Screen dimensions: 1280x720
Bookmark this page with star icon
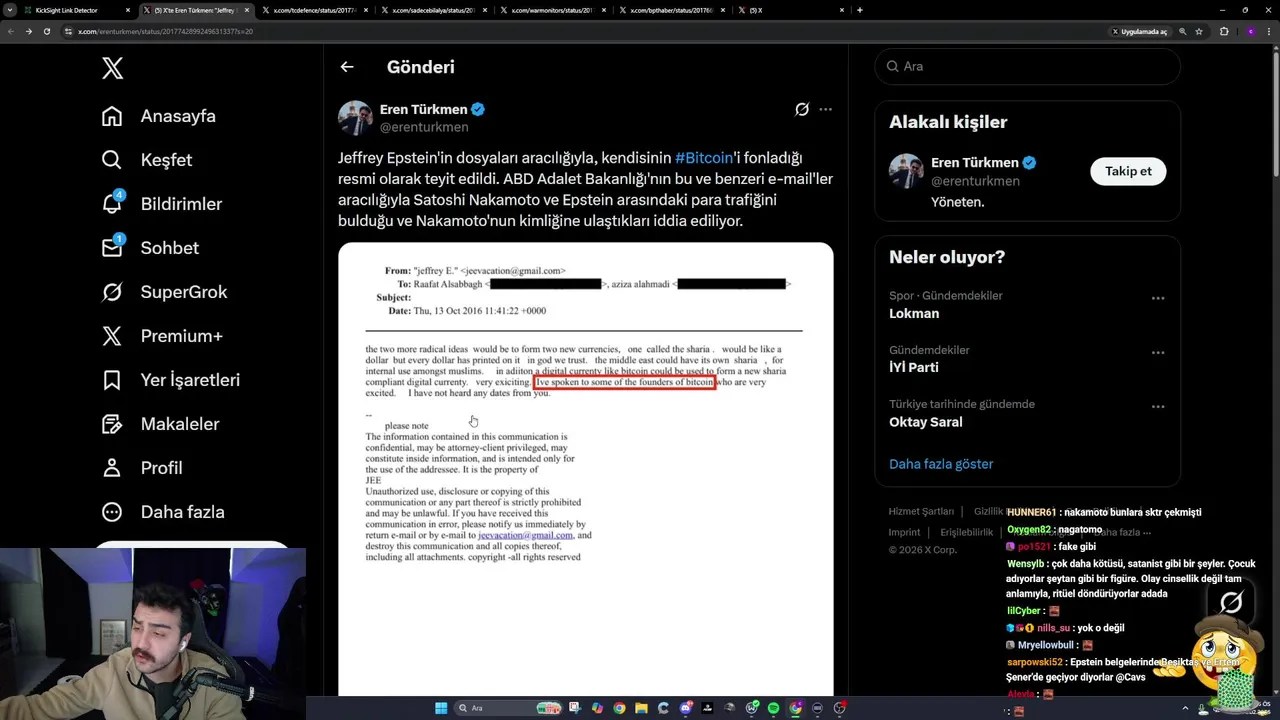pos(1199,31)
